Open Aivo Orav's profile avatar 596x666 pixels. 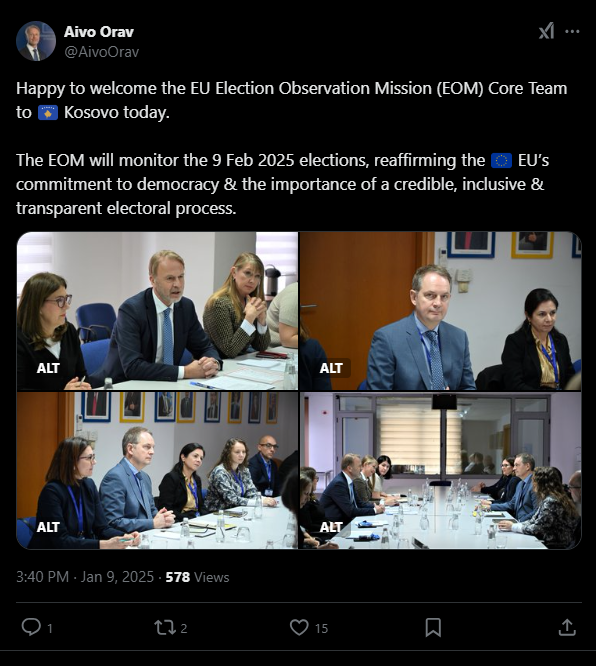tap(36, 41)
